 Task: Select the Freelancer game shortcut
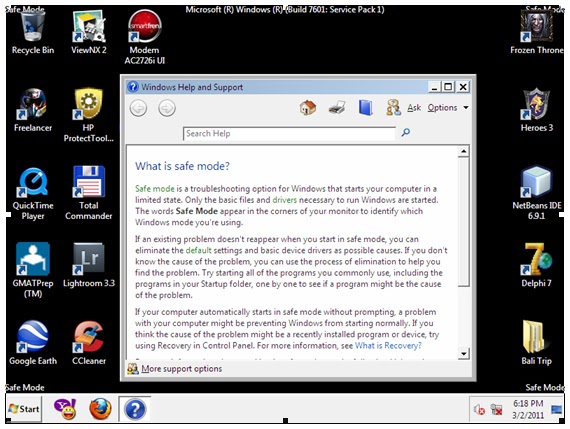tap(33, 110)
